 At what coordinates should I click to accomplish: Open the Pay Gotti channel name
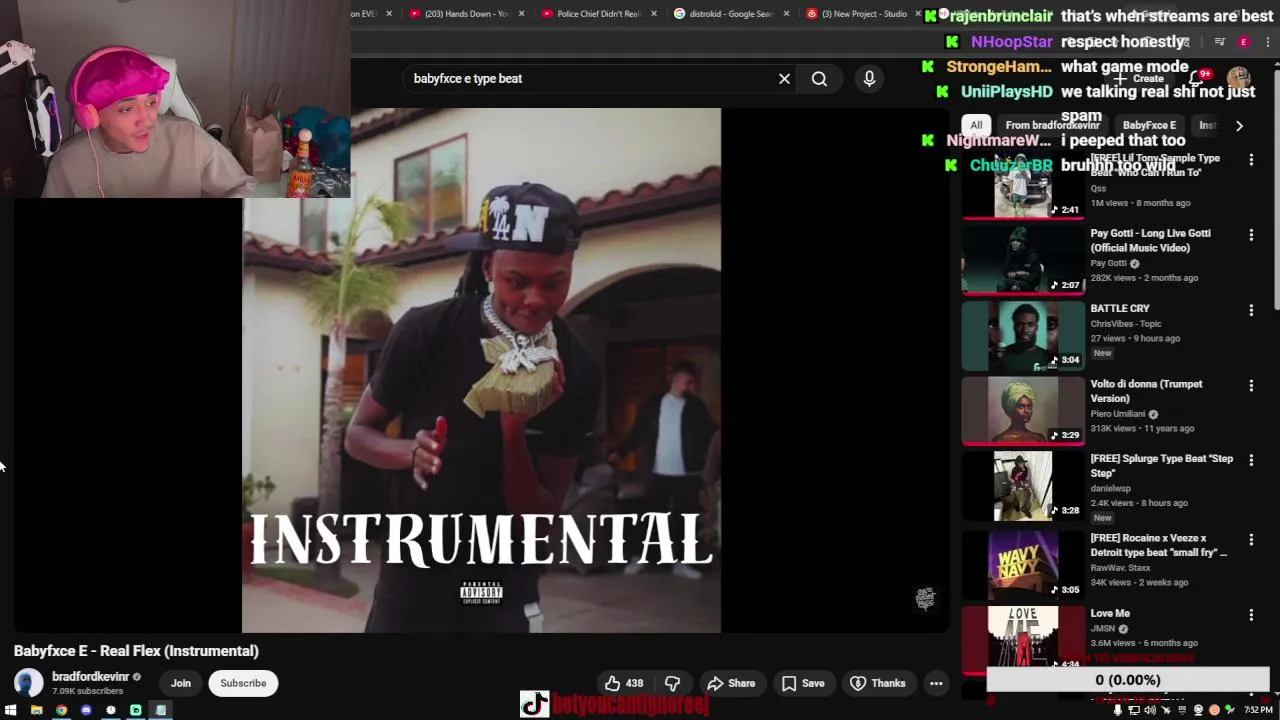(x=1108, y=264)
